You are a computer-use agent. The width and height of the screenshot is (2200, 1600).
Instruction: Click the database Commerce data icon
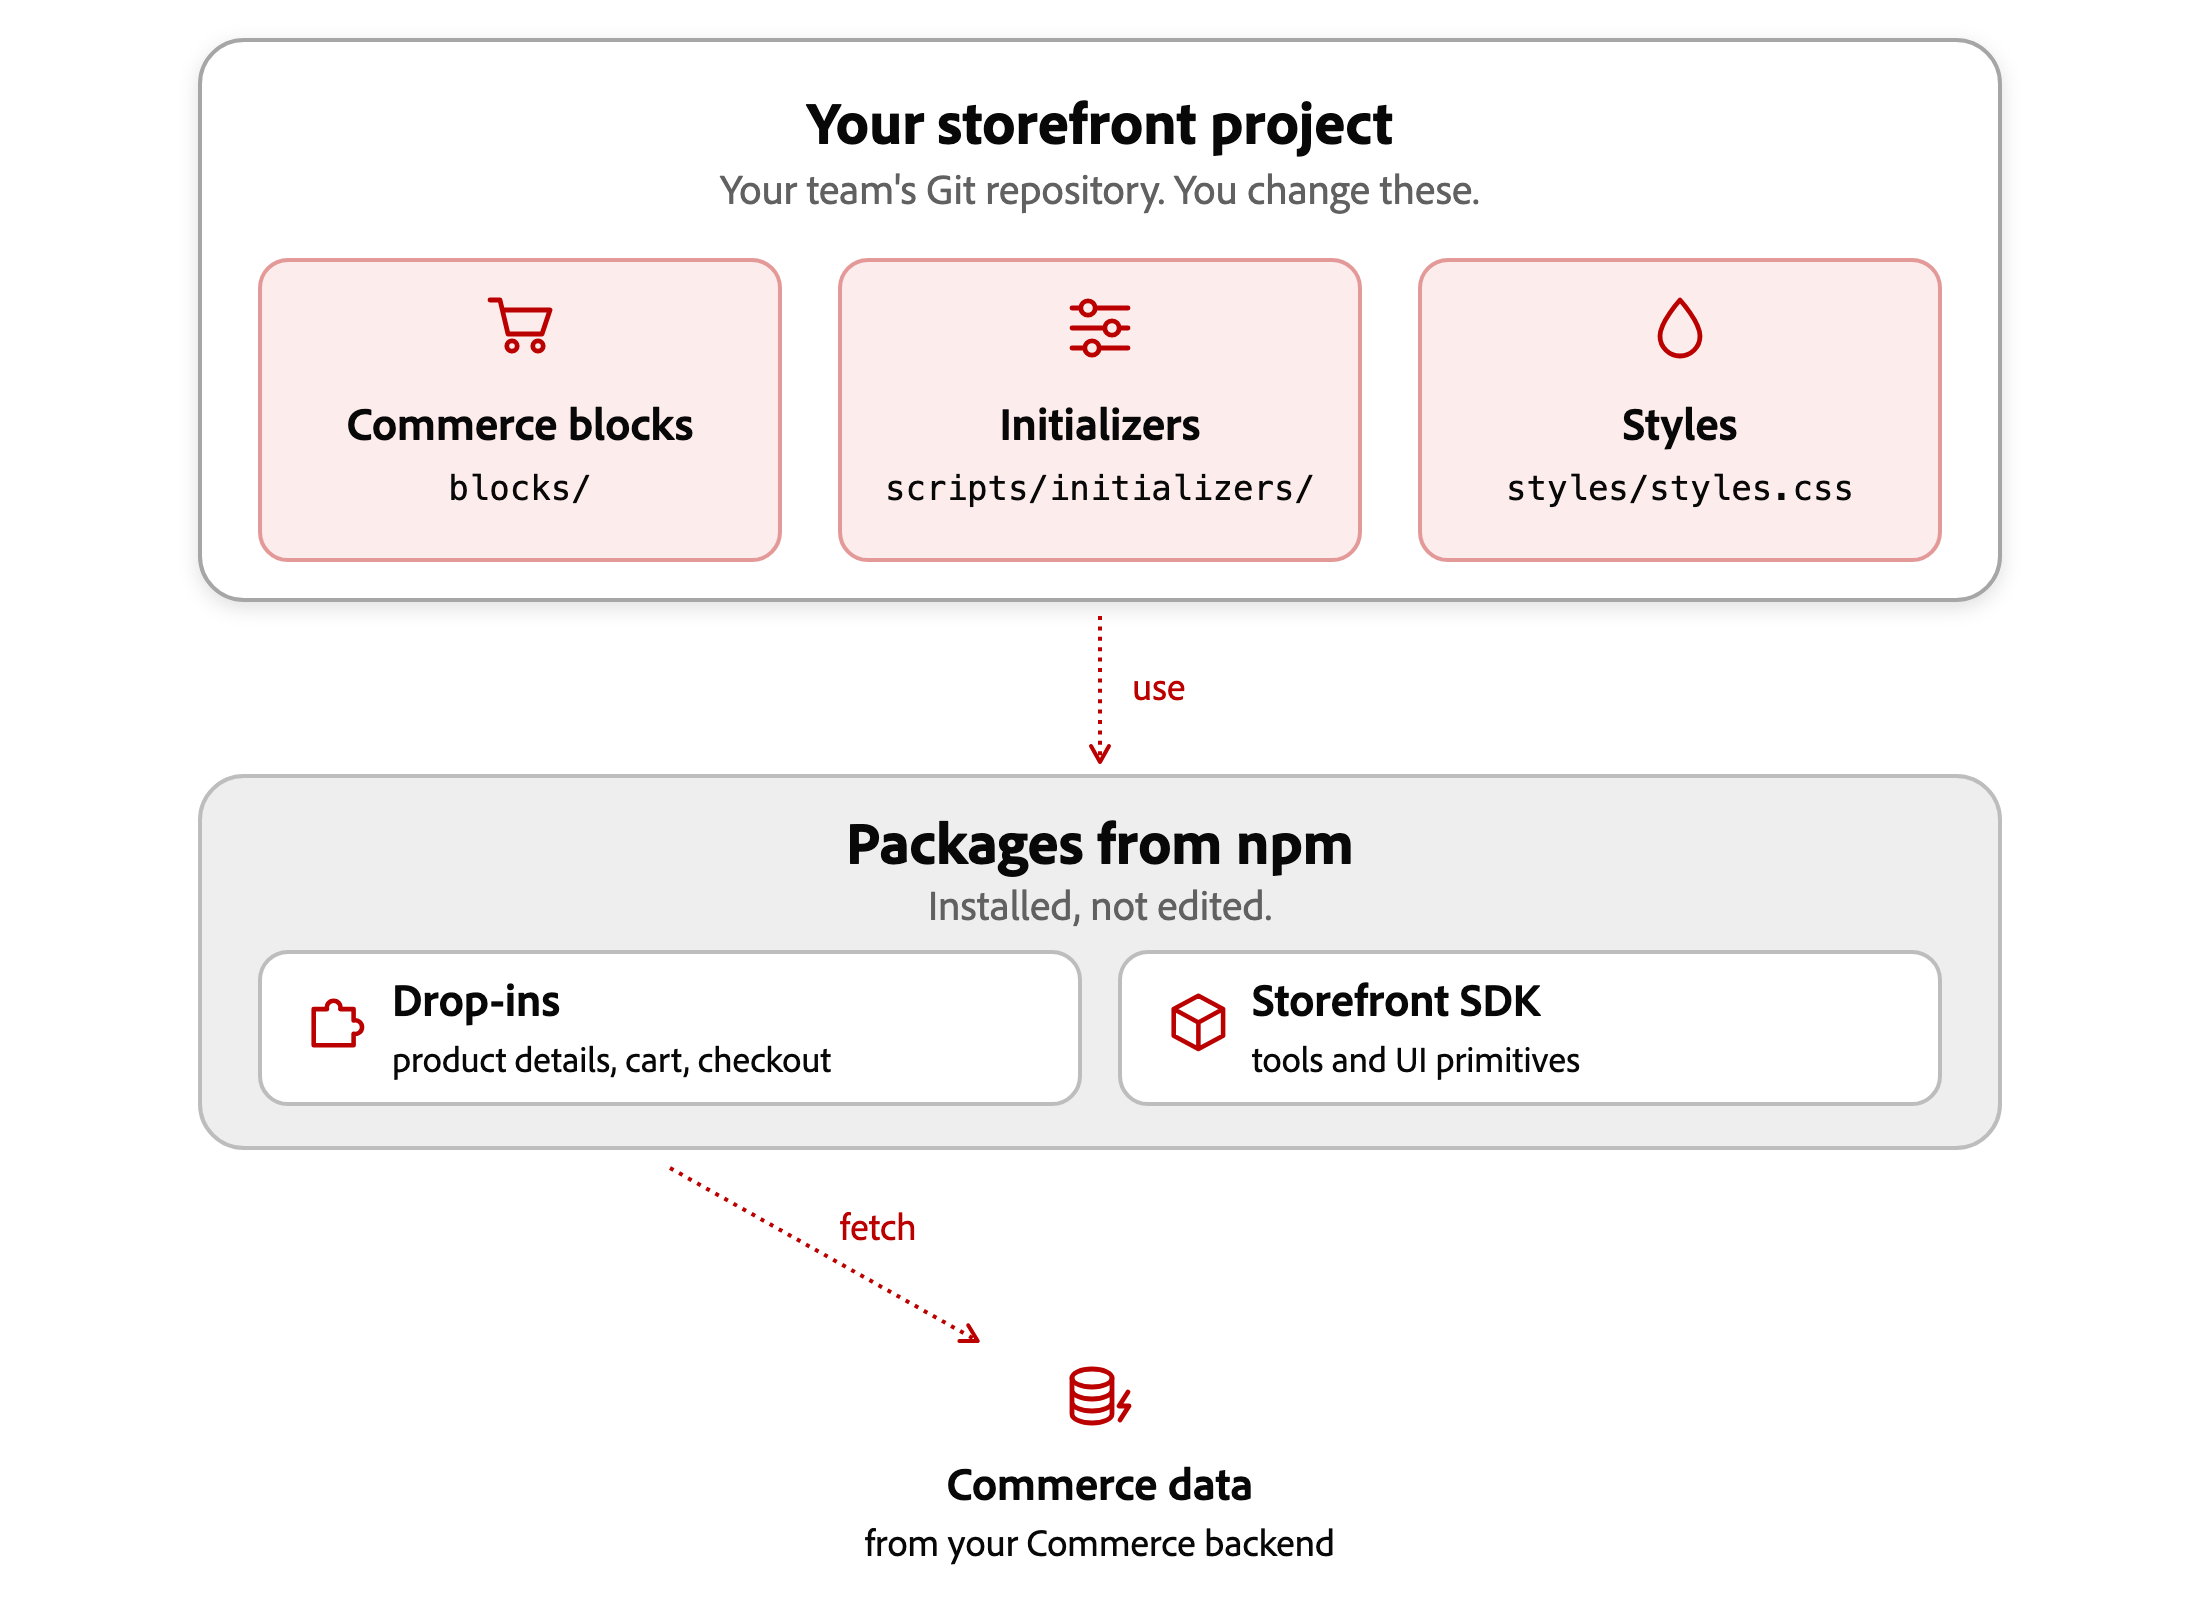1100,1395
